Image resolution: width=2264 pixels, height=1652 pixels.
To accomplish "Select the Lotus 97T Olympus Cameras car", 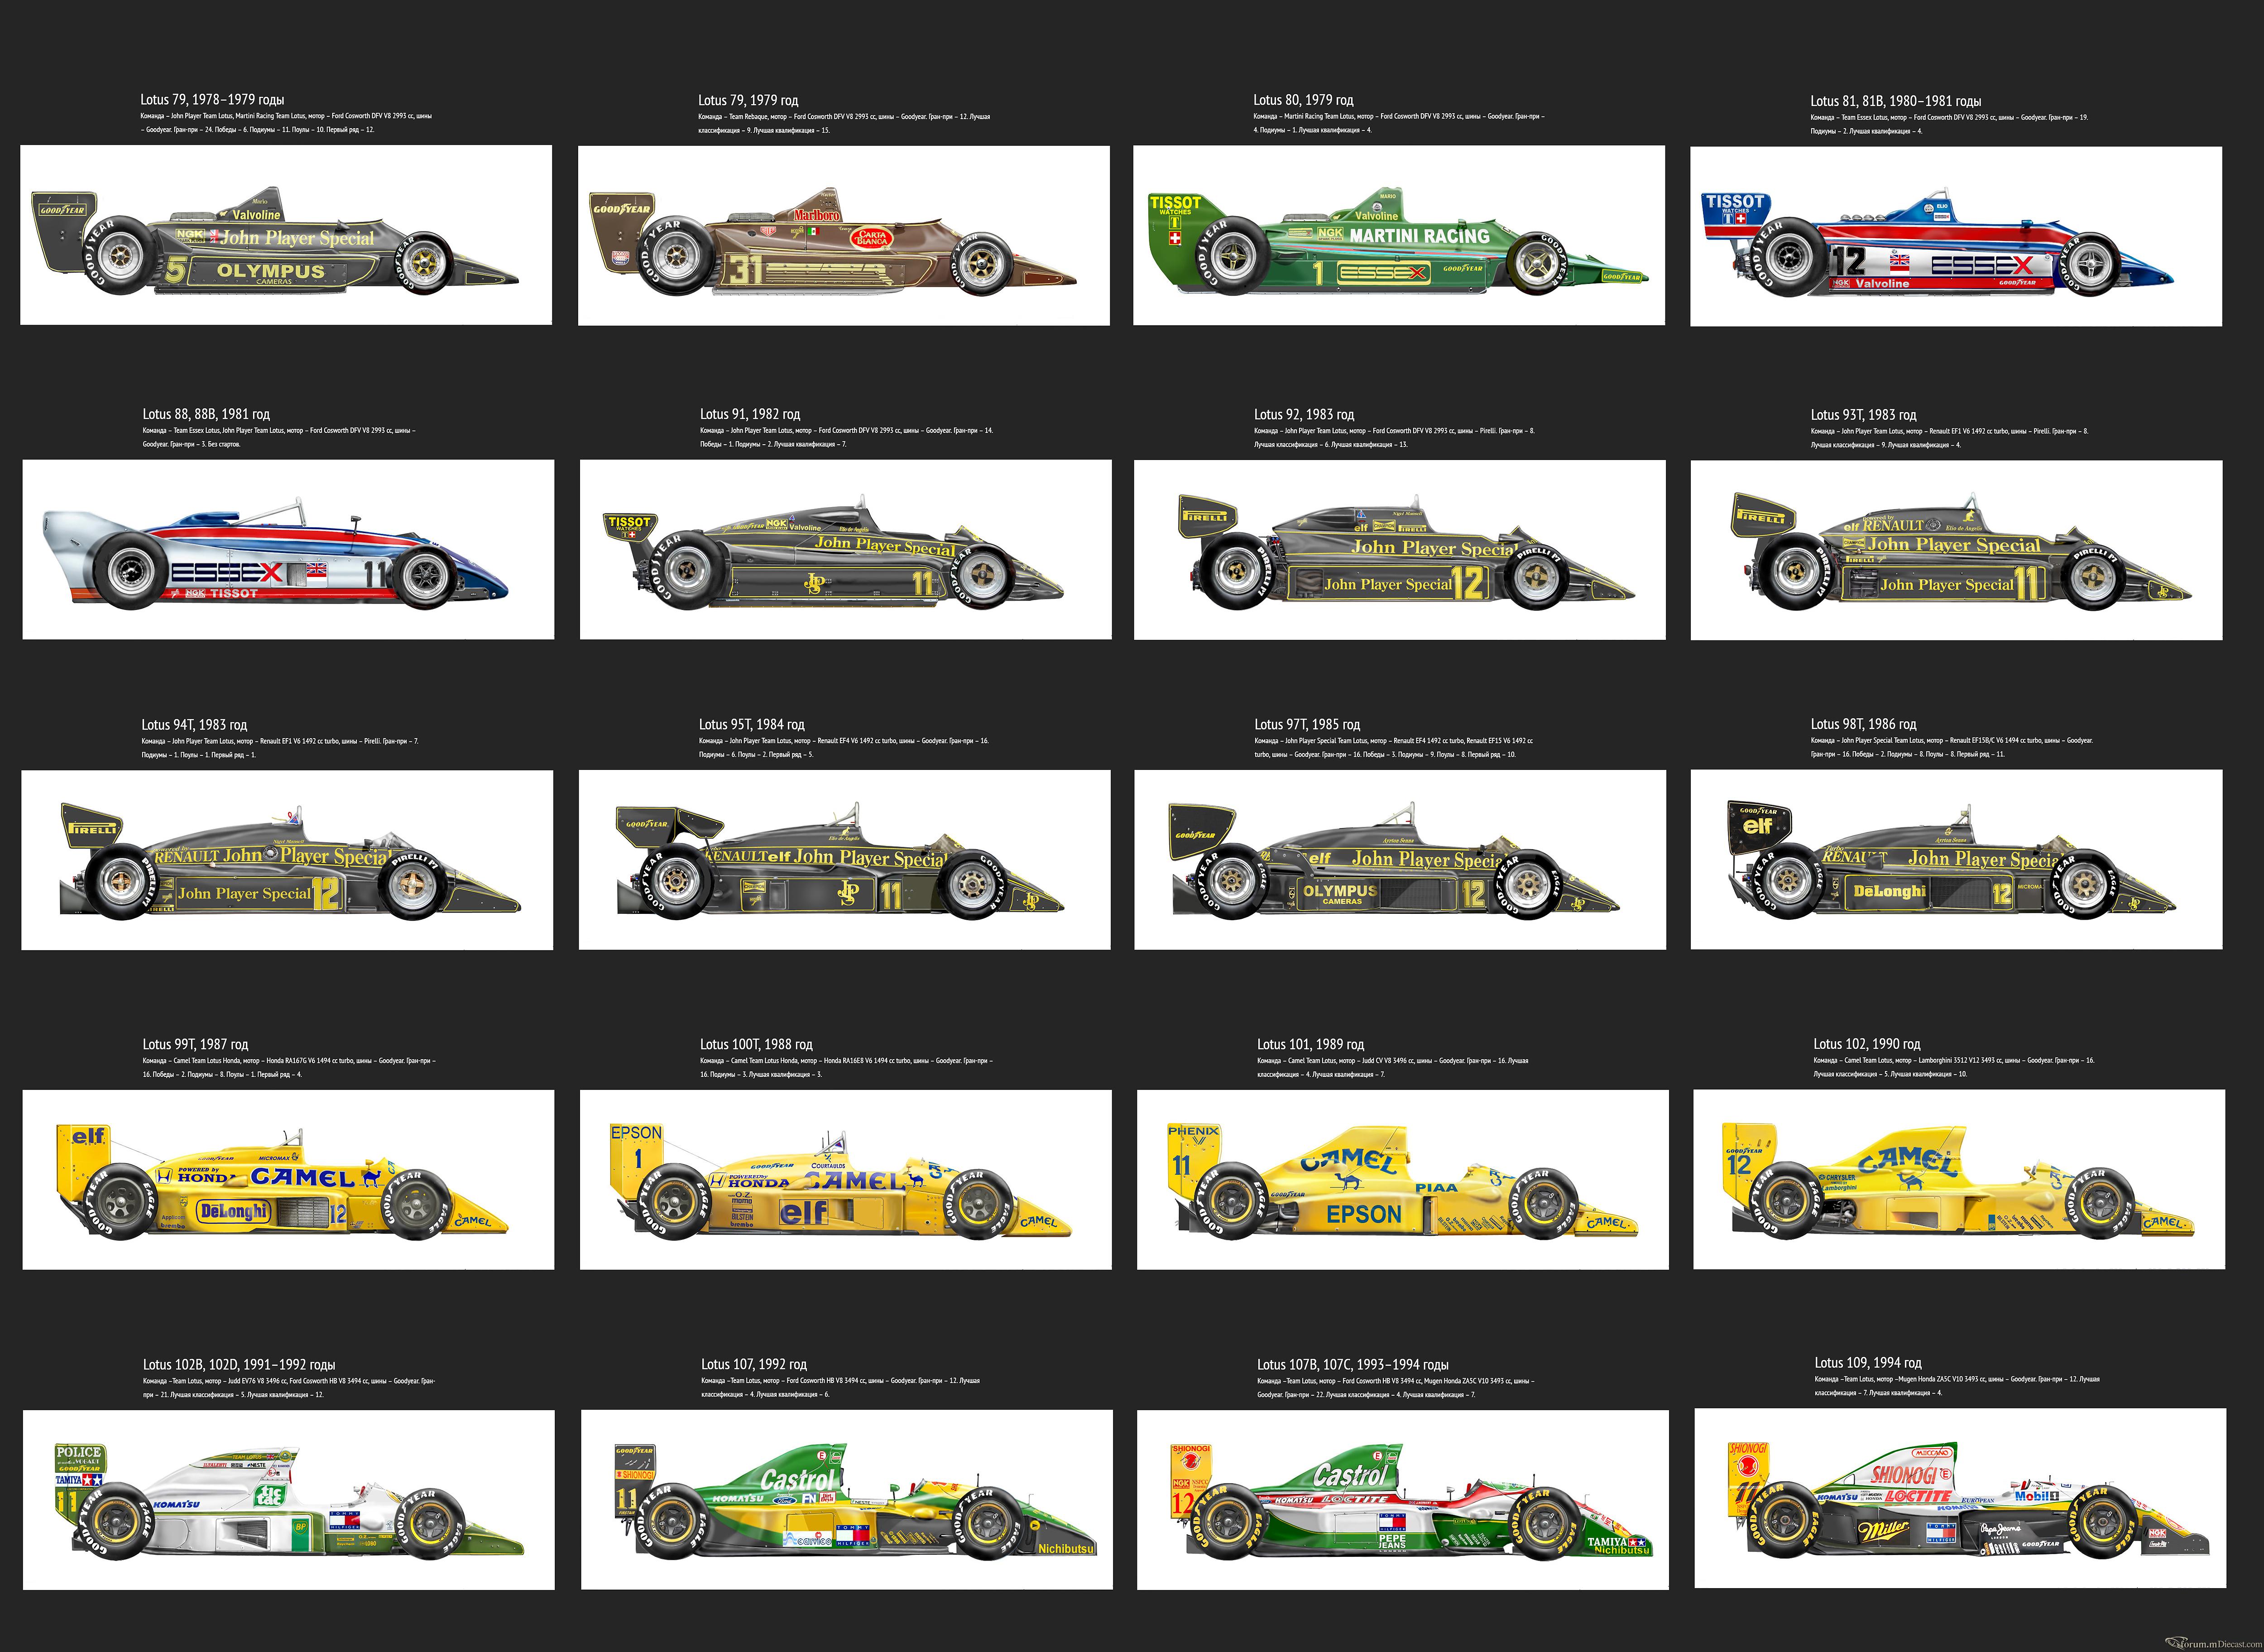I will coord(1400,860).
